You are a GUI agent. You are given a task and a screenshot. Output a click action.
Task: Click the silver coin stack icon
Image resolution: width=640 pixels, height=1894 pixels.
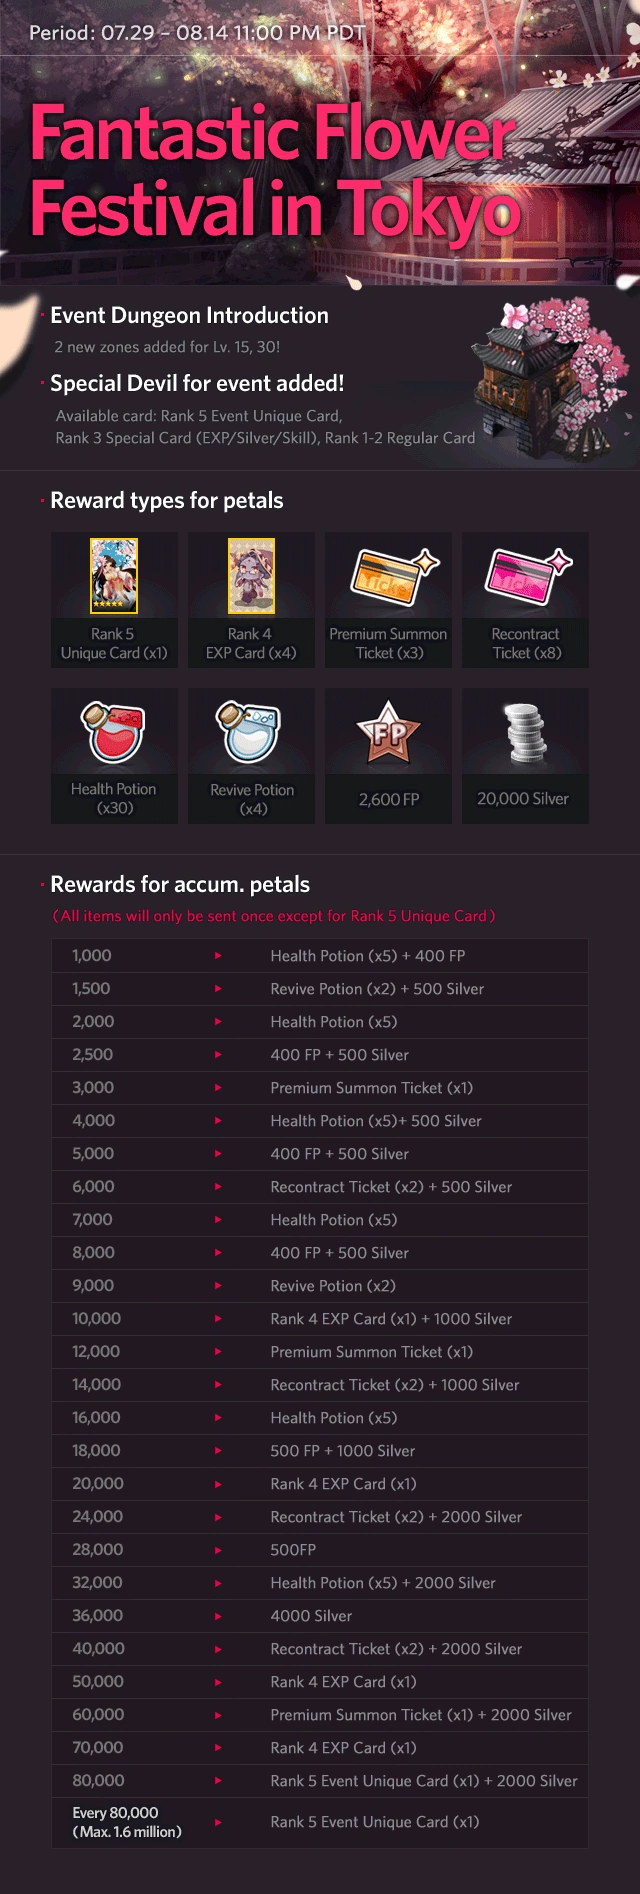click(524, 734)
